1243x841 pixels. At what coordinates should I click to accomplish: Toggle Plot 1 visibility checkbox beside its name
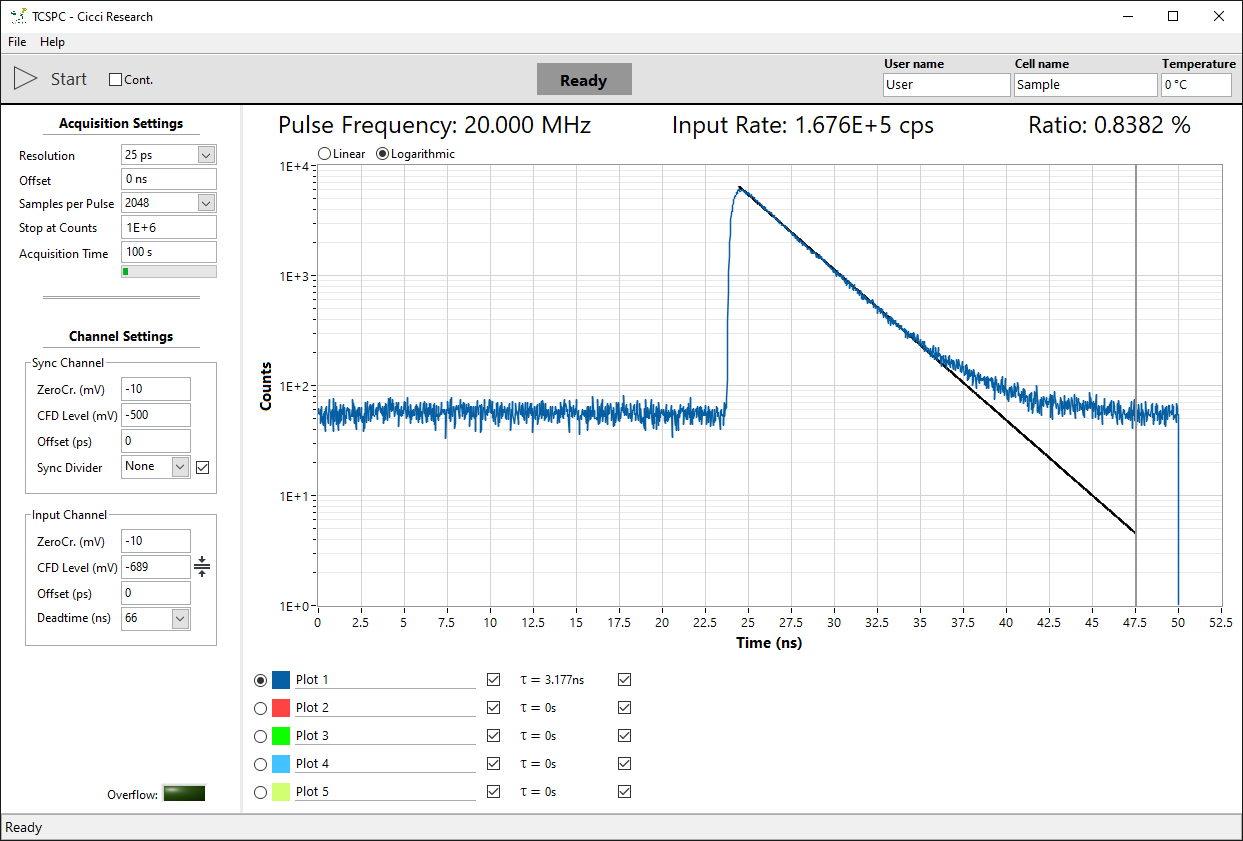coord(493,680)
